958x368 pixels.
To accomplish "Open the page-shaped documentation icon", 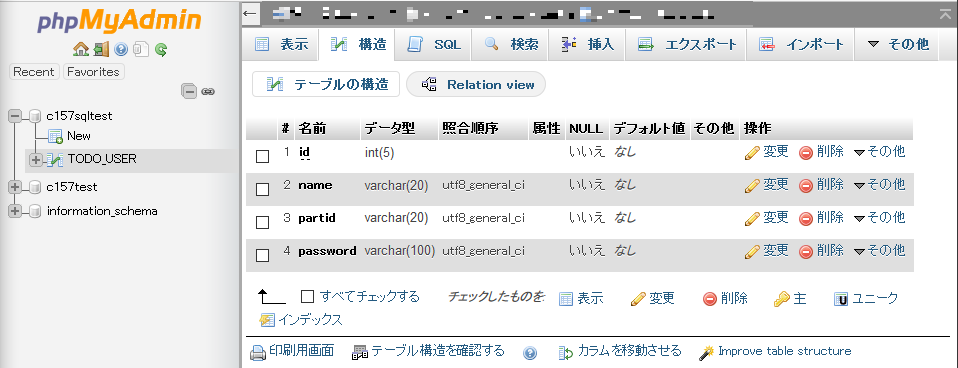I will [141, 49].
